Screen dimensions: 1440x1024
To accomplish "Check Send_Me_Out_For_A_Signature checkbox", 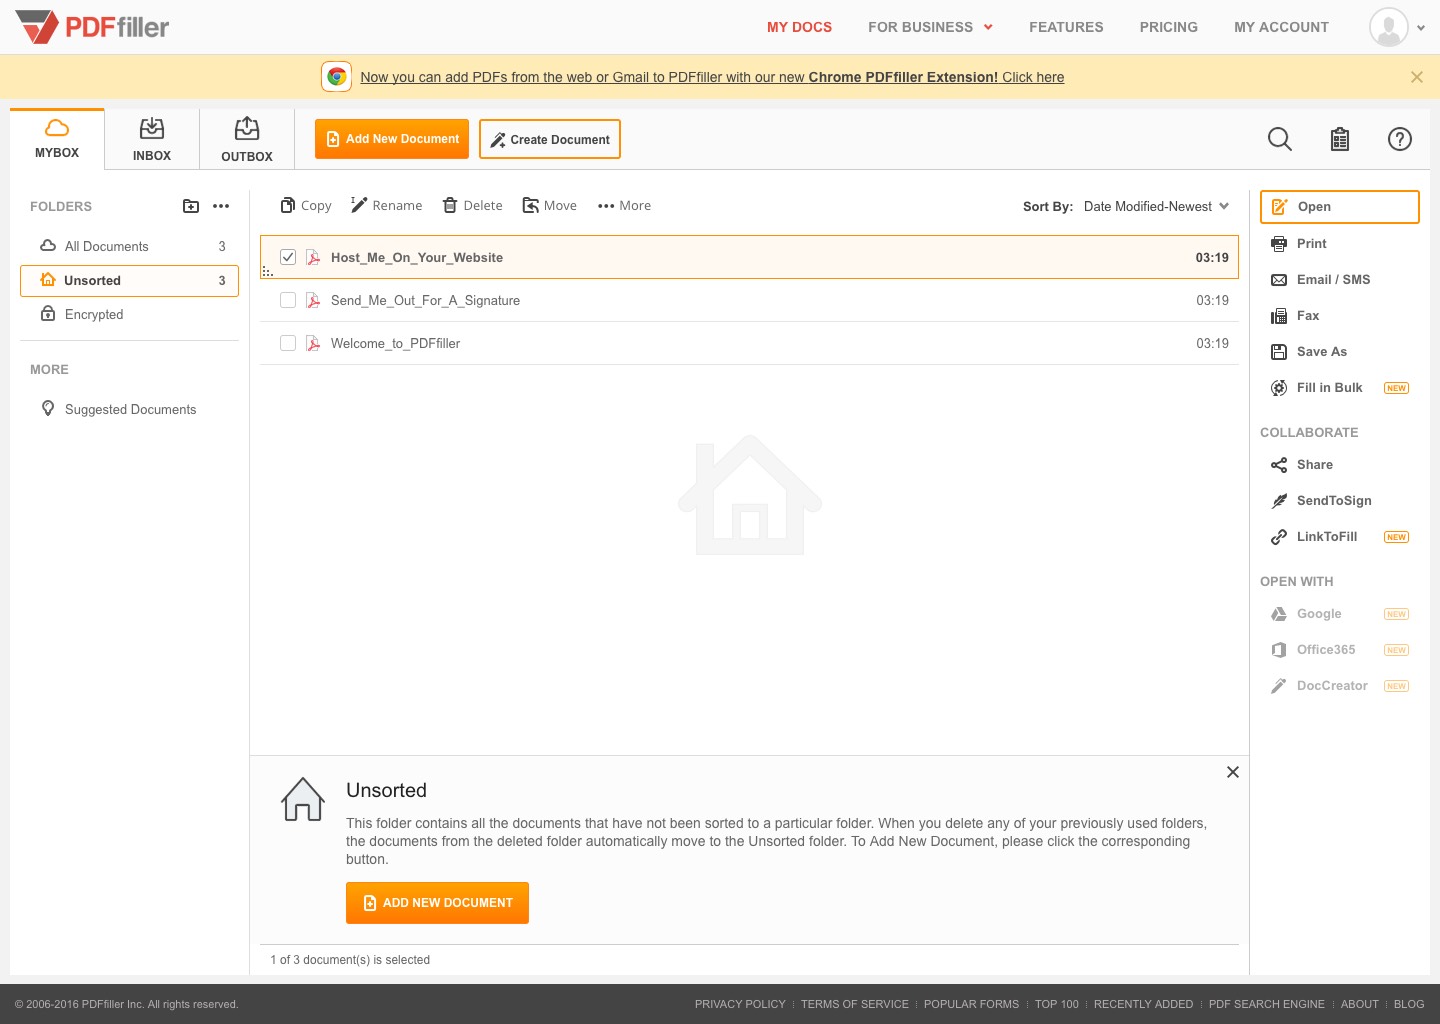I will pos(288,300).
